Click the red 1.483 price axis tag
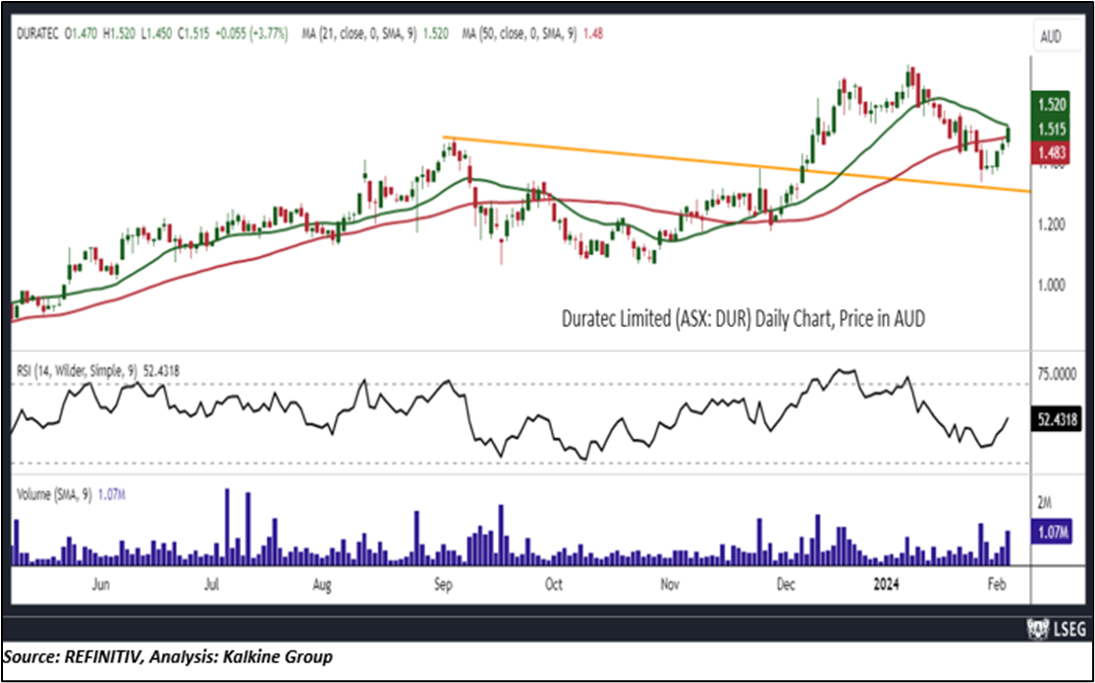 click(1051, 151)
